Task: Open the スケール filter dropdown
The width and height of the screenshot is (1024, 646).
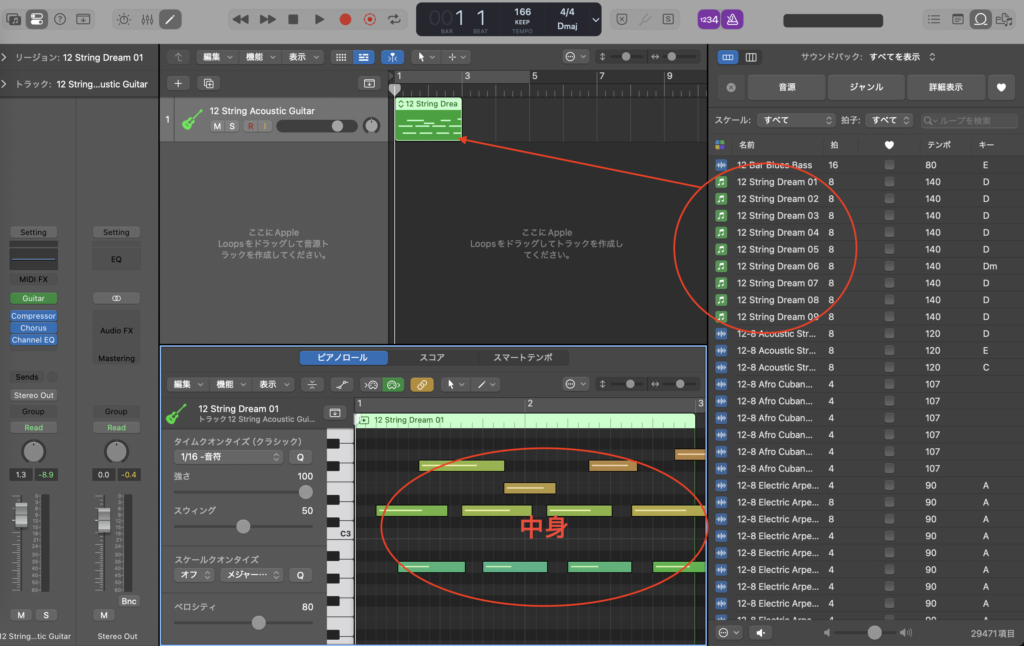Action: coord(796,118)
